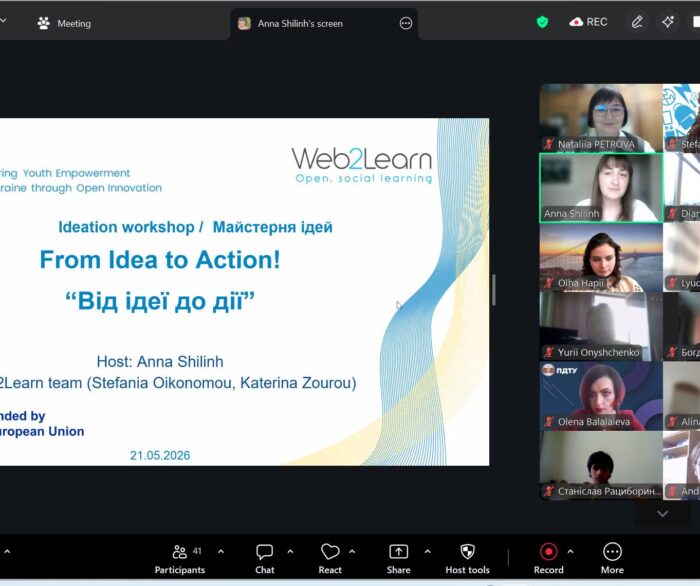Select Olha Hapii's video tile
The image size is (700, 586).
pyautogui.click(x=601, y=257)
